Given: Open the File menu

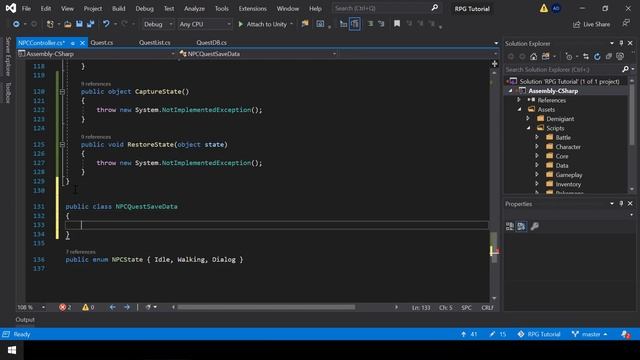Looking at the screenshot, I should (x=26, y=9).
